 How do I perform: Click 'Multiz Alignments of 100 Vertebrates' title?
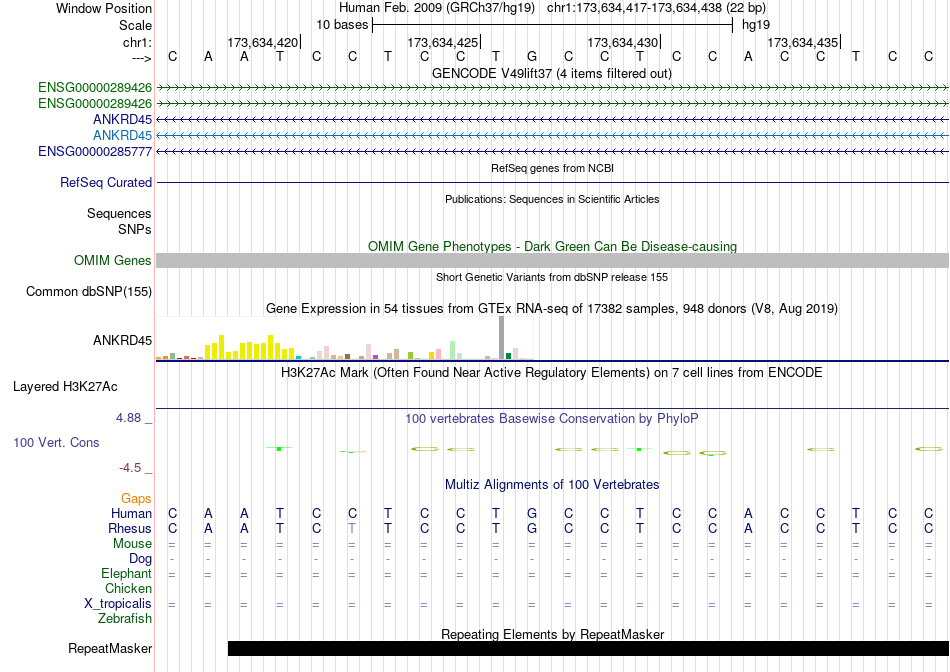(x=552, y=485)
